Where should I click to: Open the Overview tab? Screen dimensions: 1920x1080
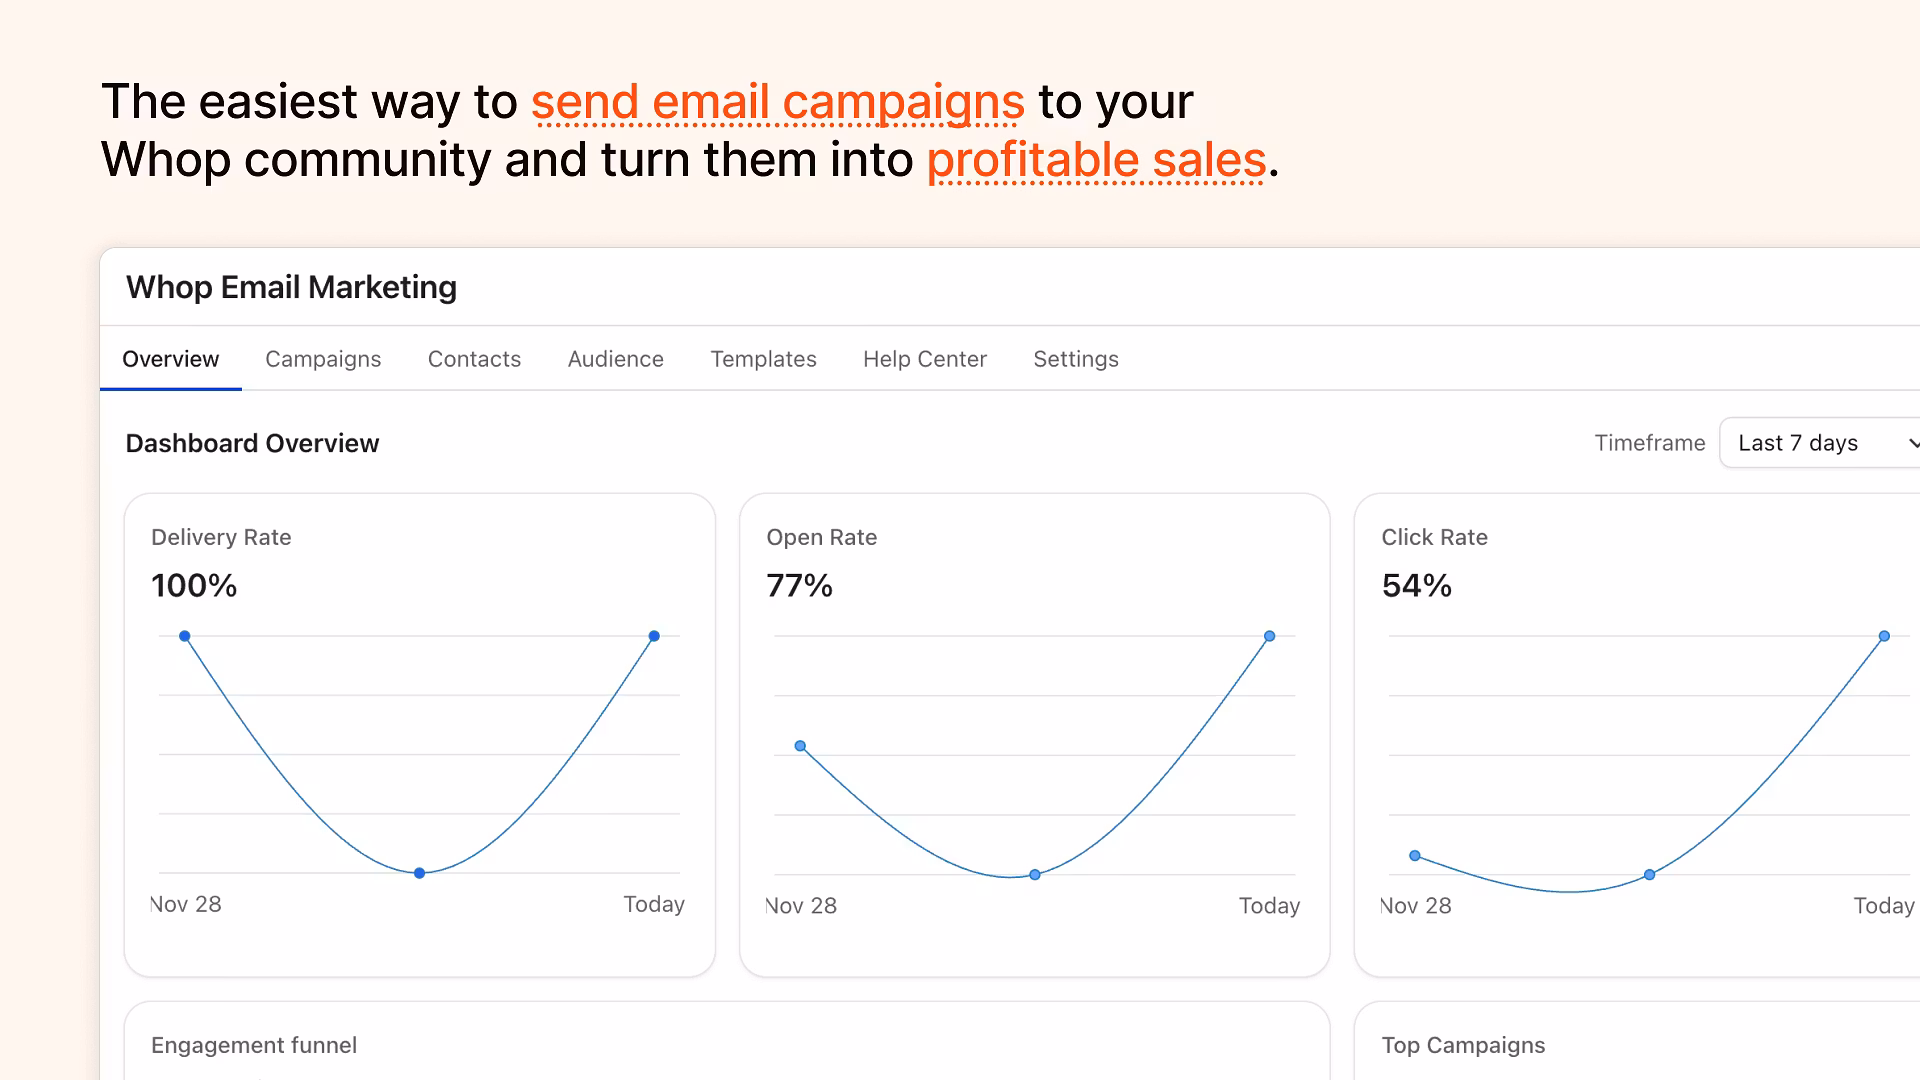pyautogui.click(x=170, y=359)
